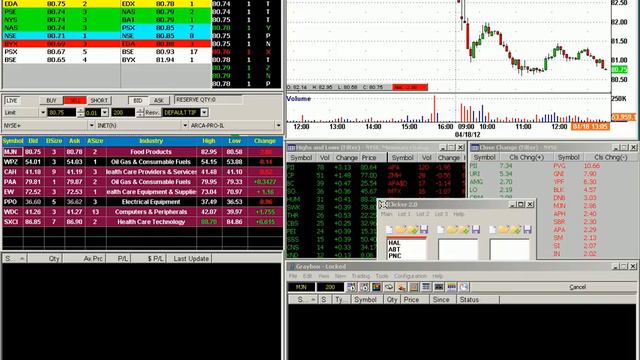Click the multicolored grid icon in Graybox toolbar
Screen dimensions: 640x360
tap(451, 287)
